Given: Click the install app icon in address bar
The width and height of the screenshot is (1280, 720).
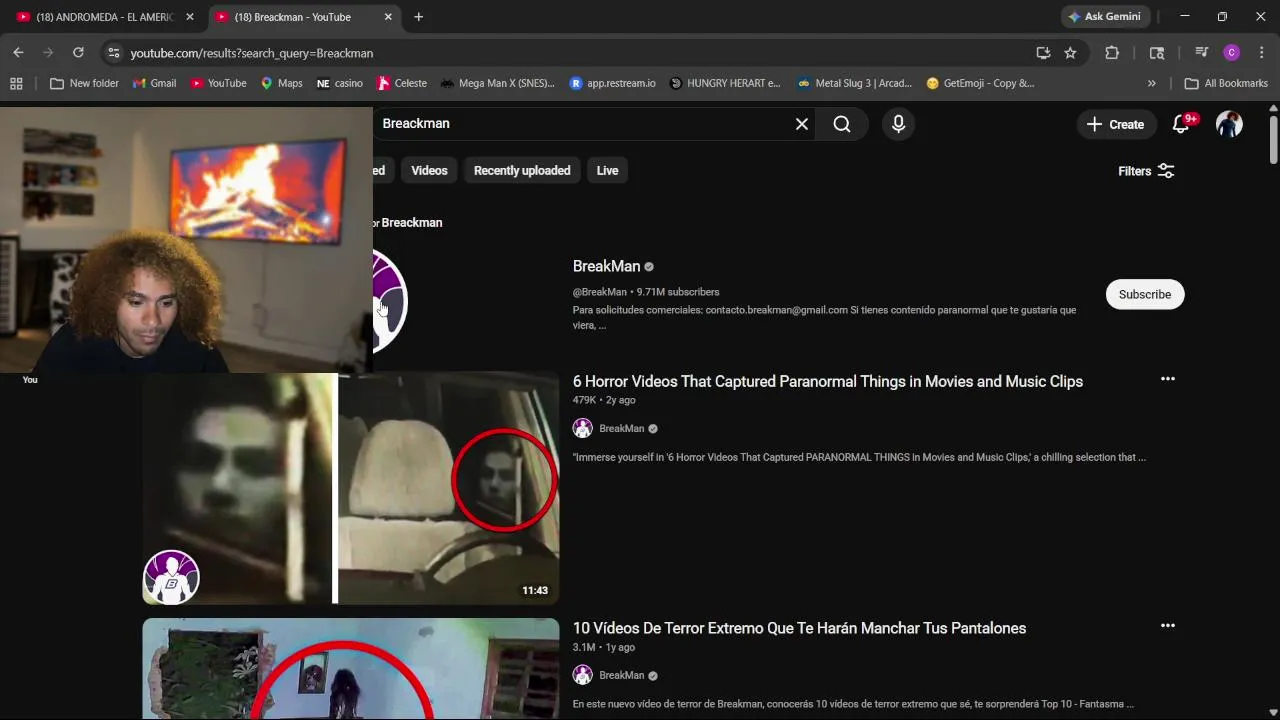Looking at the screenshot, I should coord(1043,53).
